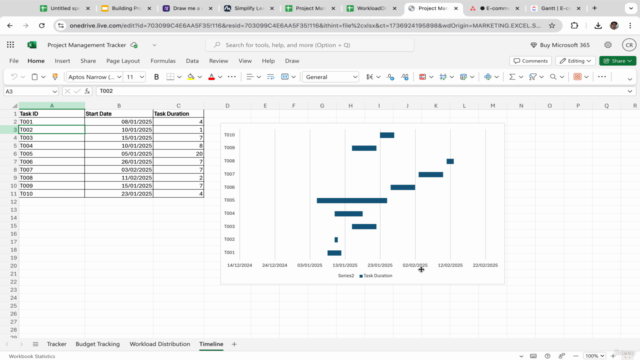Open the Data ribbon tab

coord(192,61)
